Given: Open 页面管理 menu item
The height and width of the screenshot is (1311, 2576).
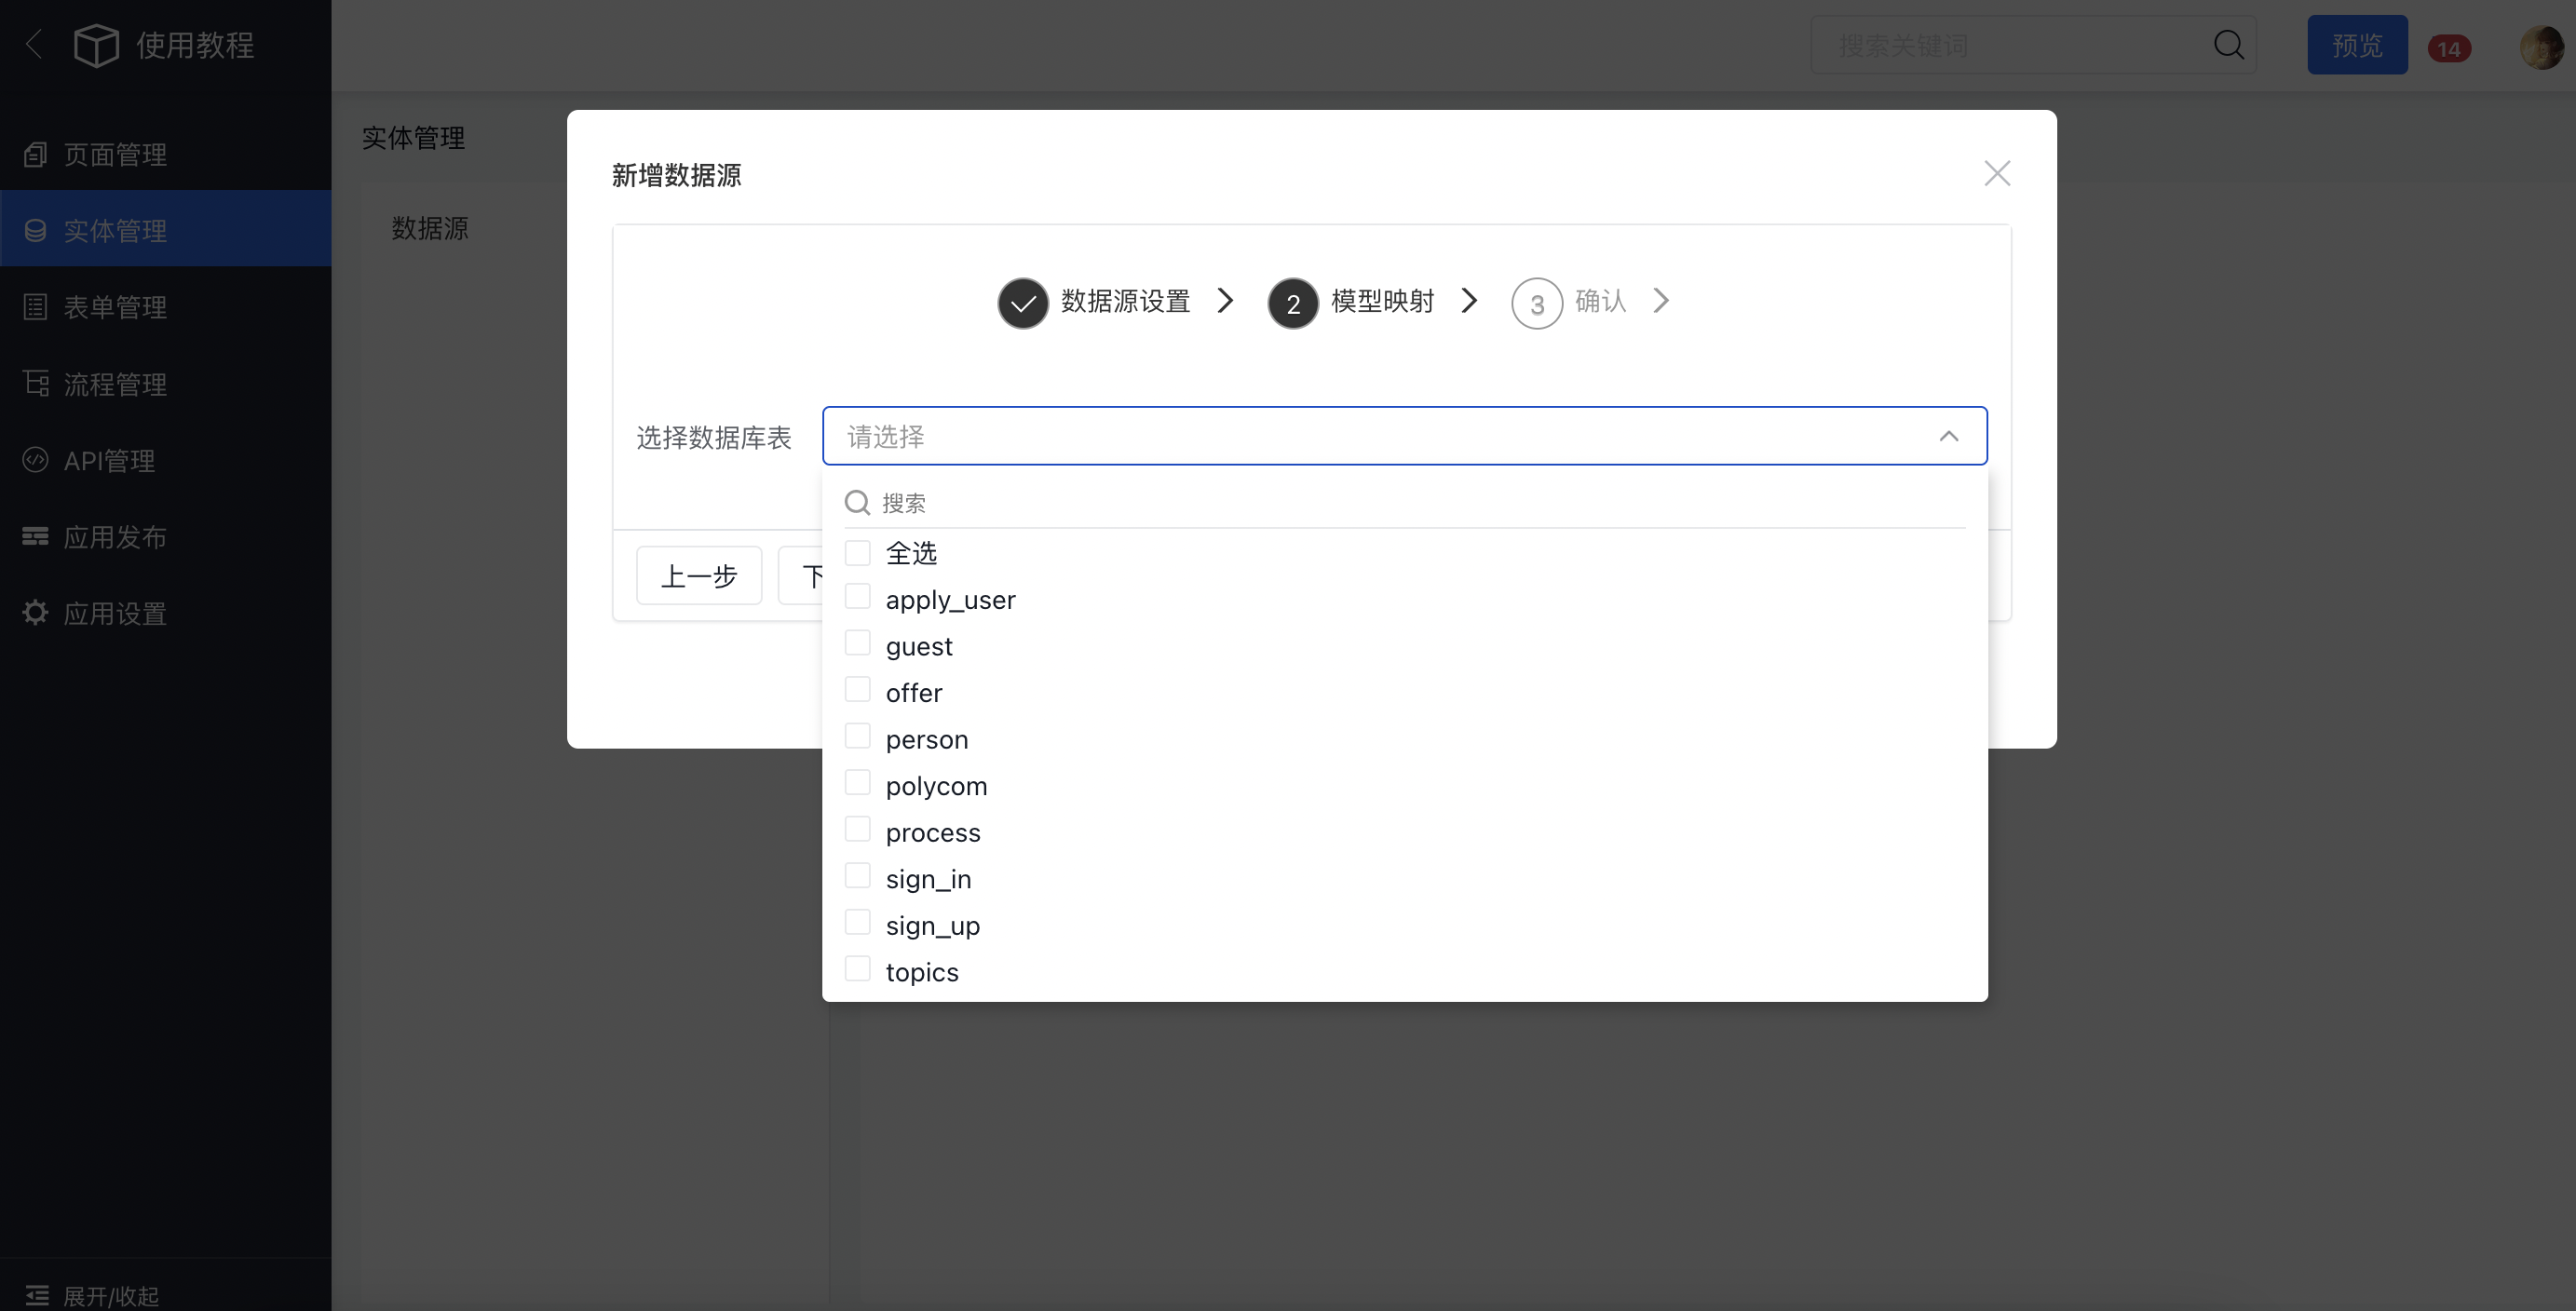Looking at the screenshot, I should tap(165, 155).
